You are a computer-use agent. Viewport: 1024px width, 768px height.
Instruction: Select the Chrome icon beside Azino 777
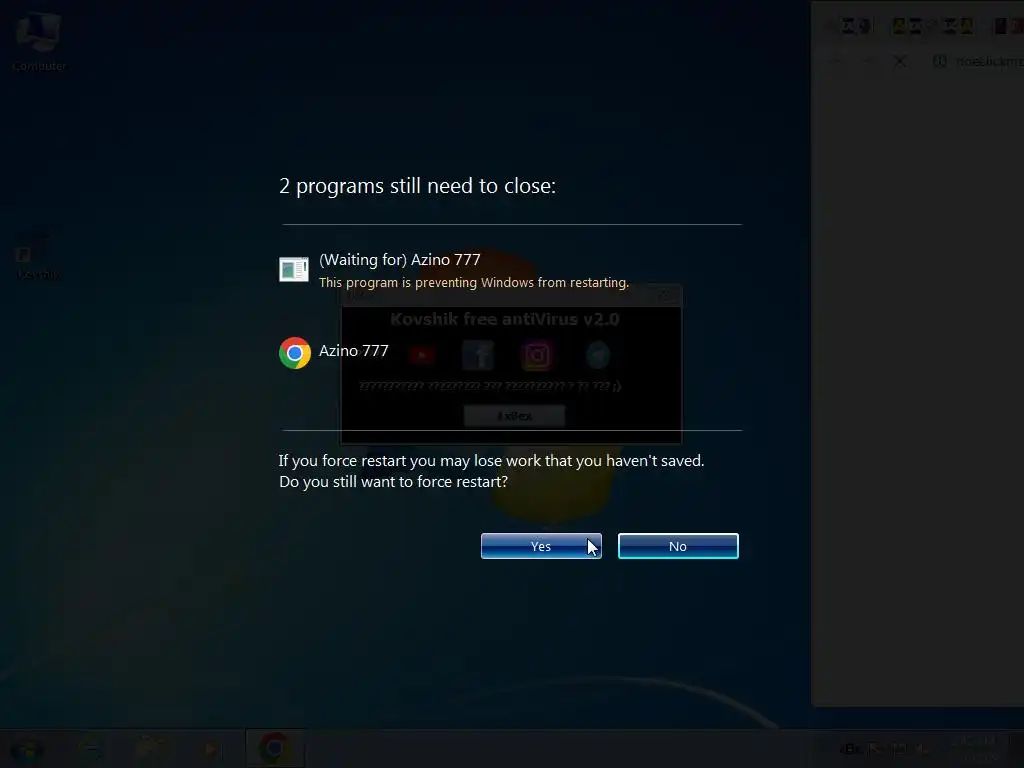pyautogui.click(x=295, y=353)
